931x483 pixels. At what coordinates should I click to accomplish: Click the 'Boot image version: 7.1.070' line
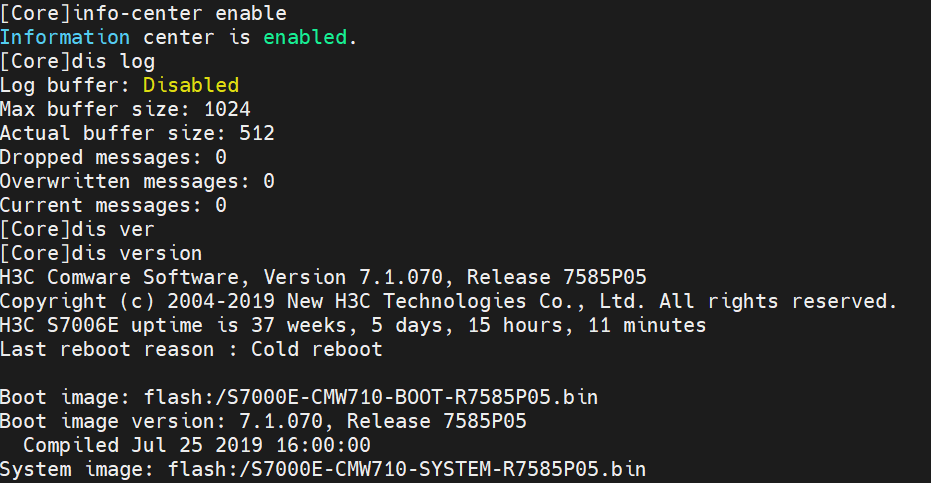tap(263, 421)
